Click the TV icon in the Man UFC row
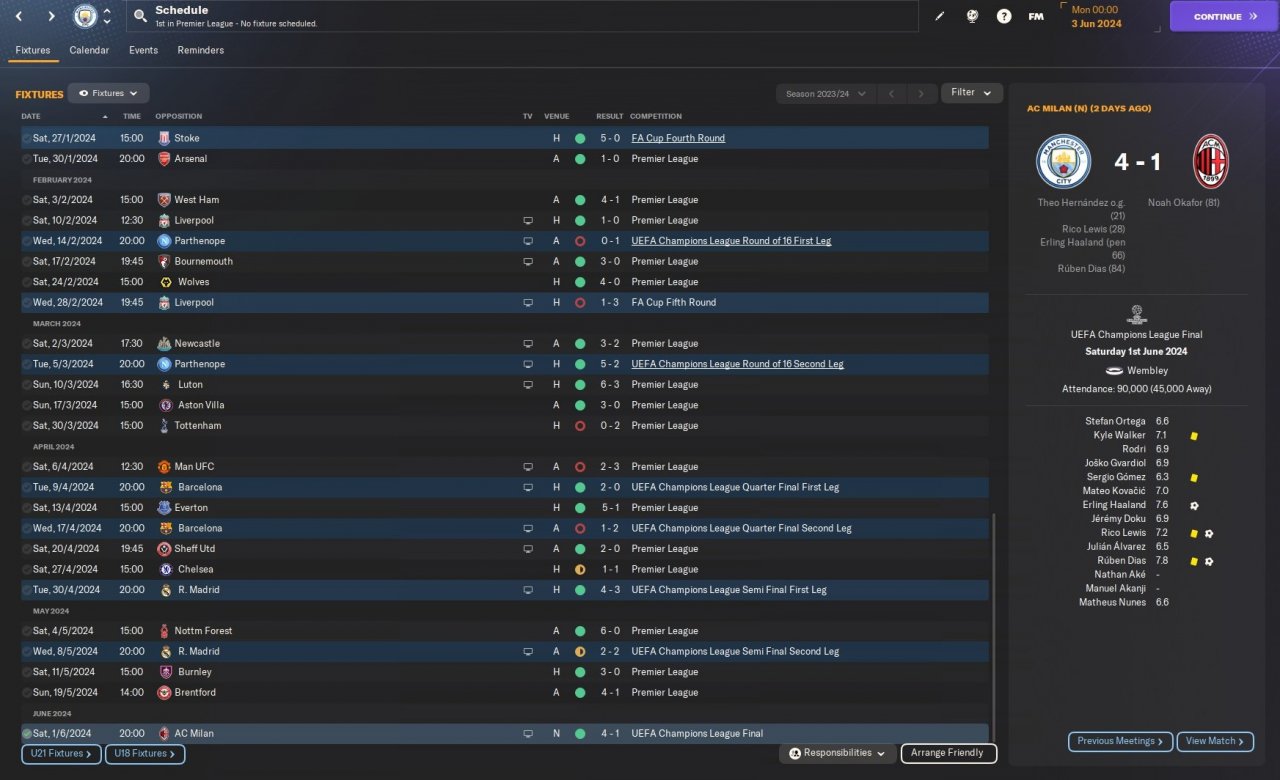The height and width of the screenshot is (780, 1280). 528,467
